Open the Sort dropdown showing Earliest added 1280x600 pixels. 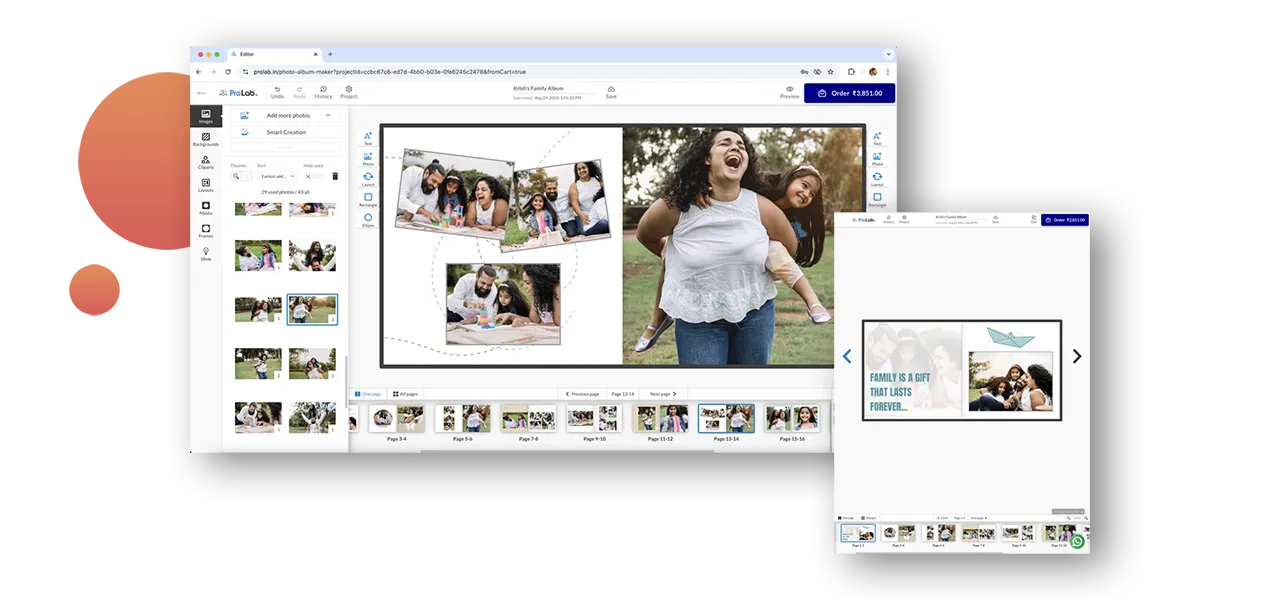(x=277, y=176)
